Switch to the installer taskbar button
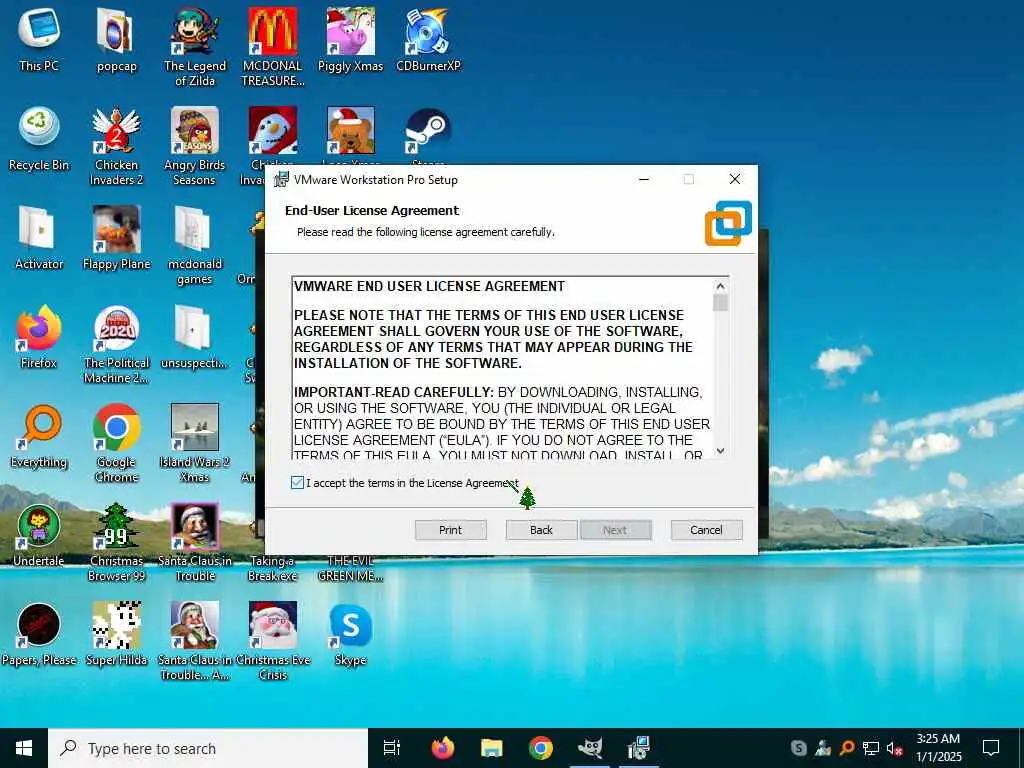1024x768 pixels. click(639, 748)
